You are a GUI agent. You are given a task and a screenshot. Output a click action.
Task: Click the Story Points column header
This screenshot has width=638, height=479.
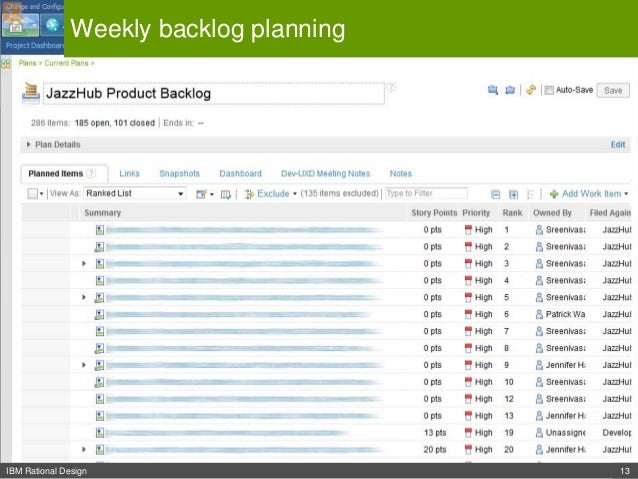(x=434, y=213)
